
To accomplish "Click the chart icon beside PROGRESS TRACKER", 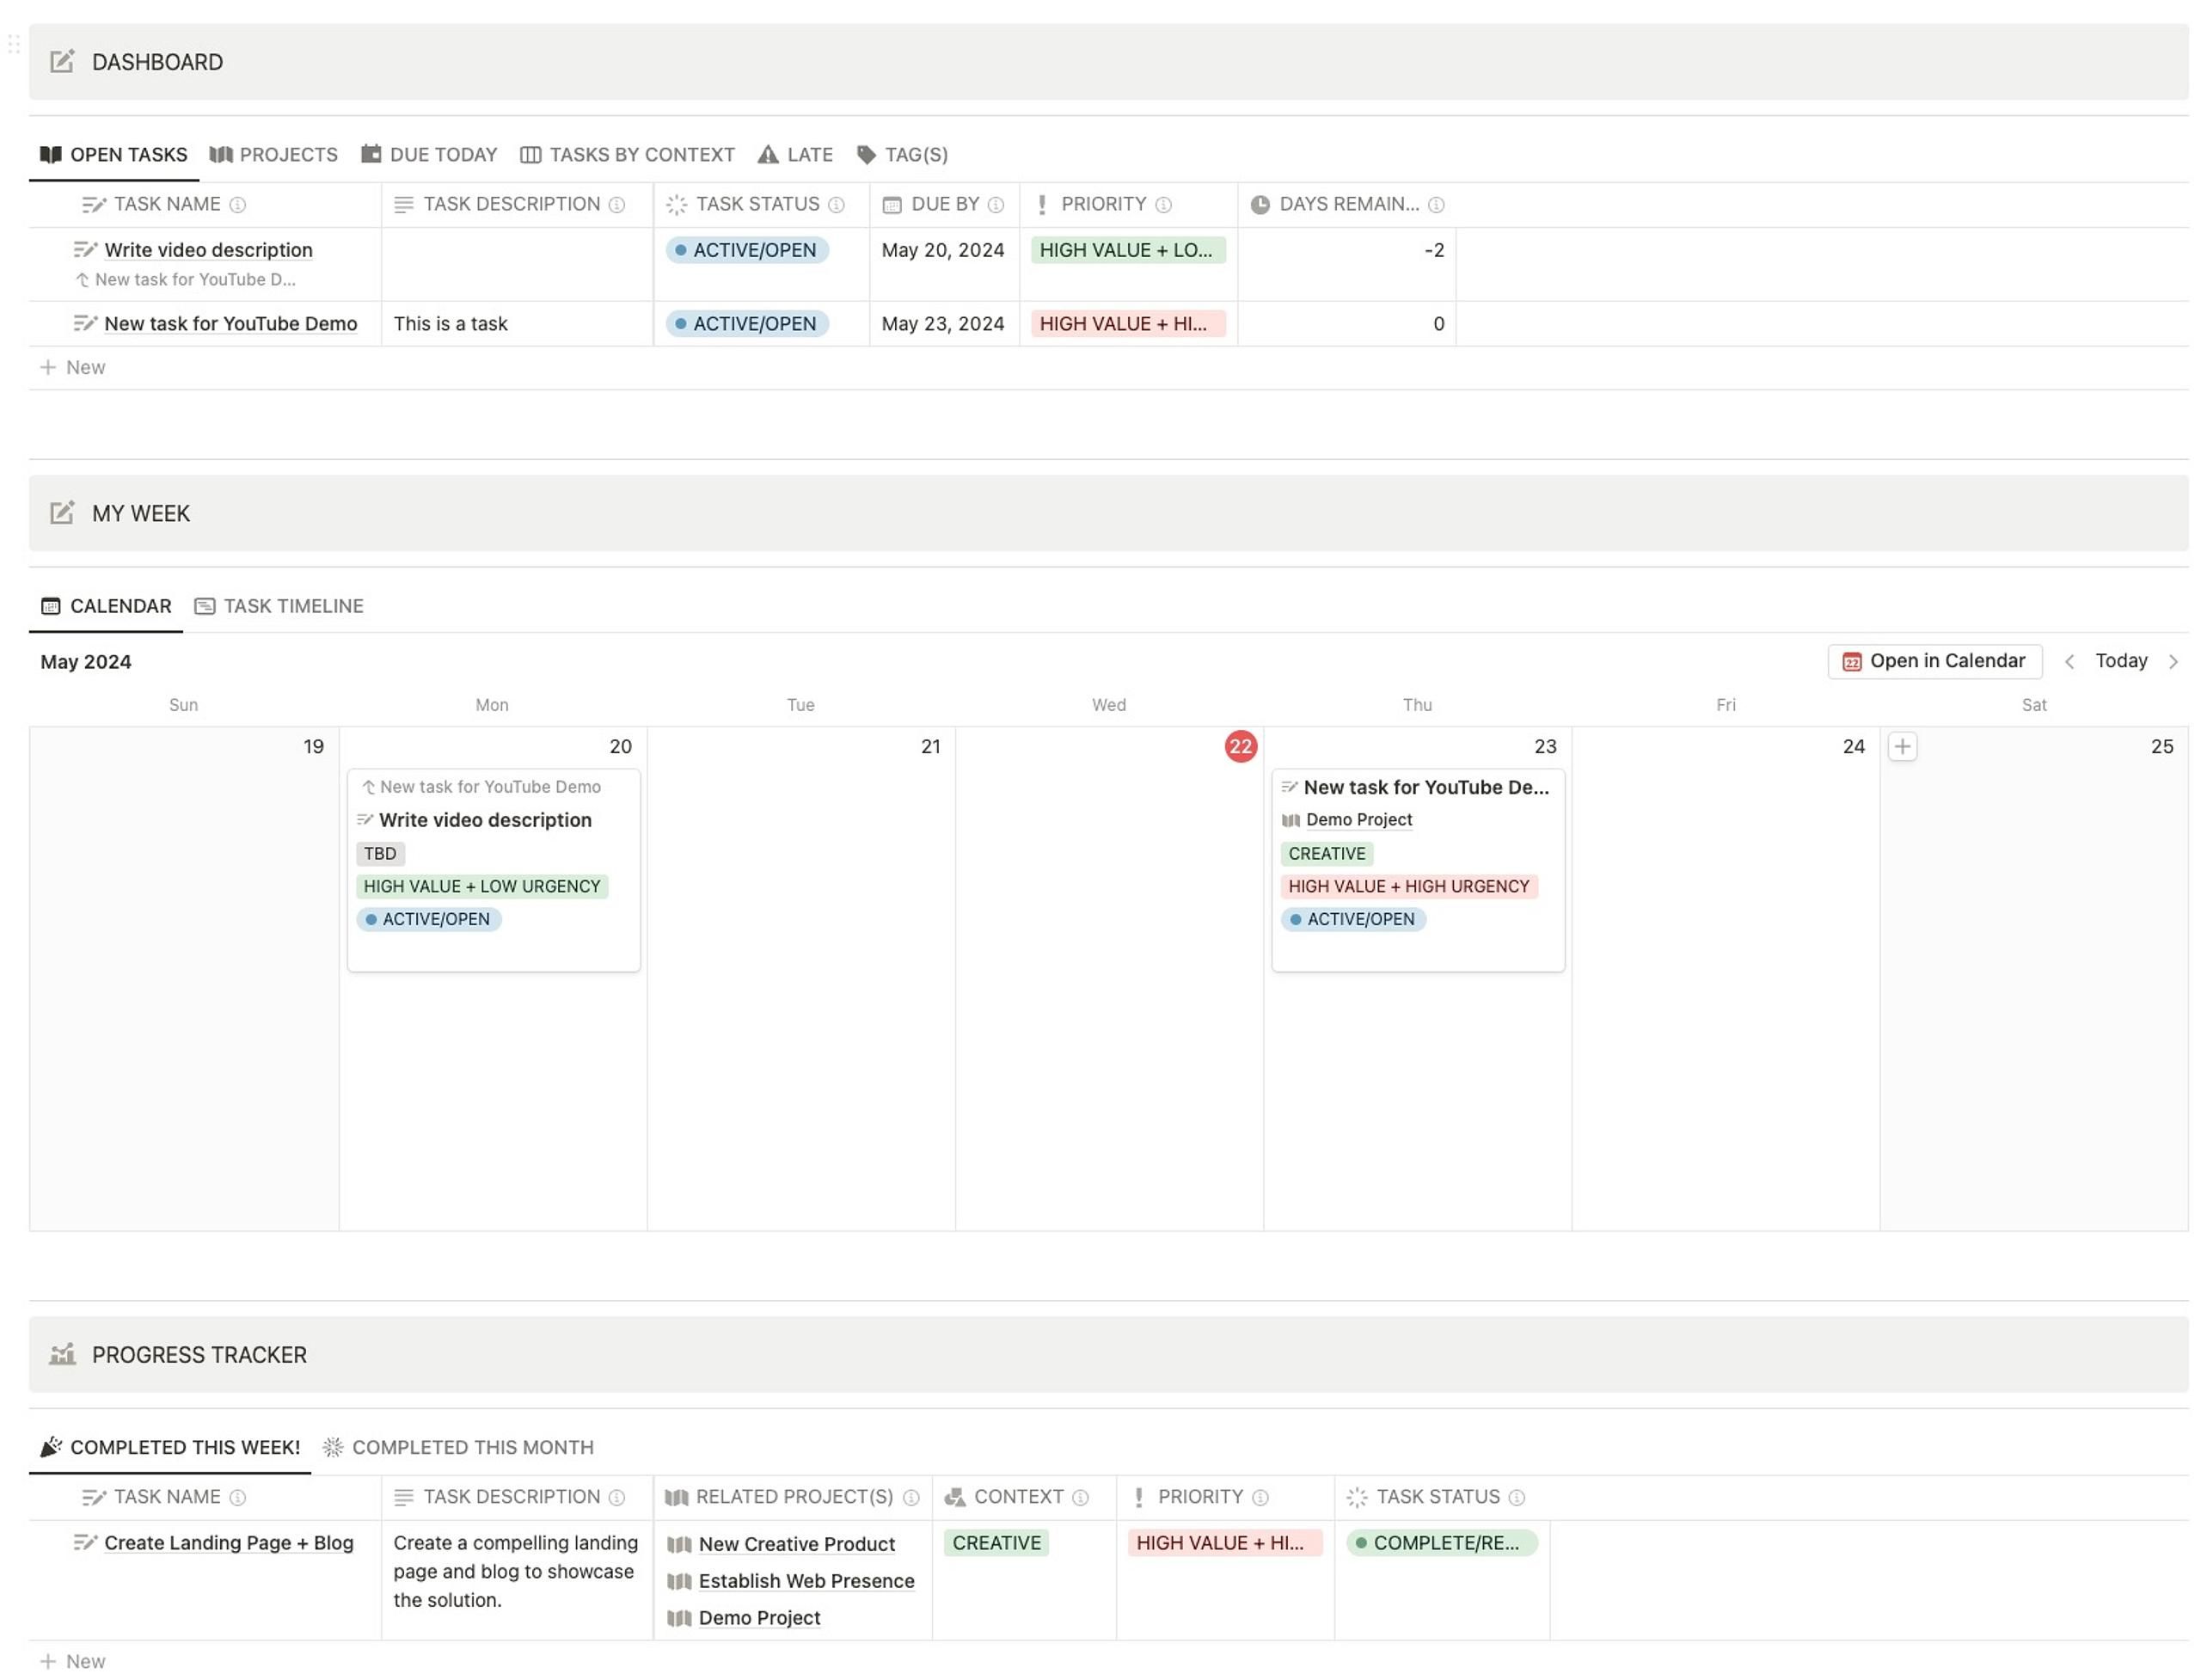I will pyautogui.click(x=62, y=1355).
